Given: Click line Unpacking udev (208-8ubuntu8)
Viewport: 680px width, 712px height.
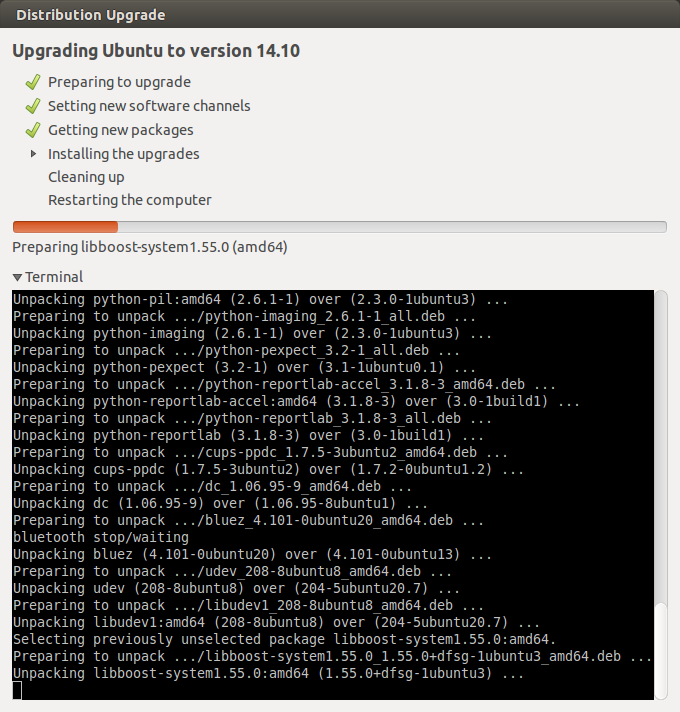Looking at the screenshot, I should point(237,589).
